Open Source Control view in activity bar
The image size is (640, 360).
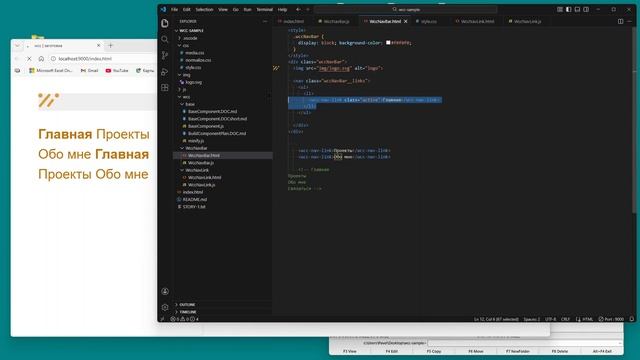coord(165,55)
